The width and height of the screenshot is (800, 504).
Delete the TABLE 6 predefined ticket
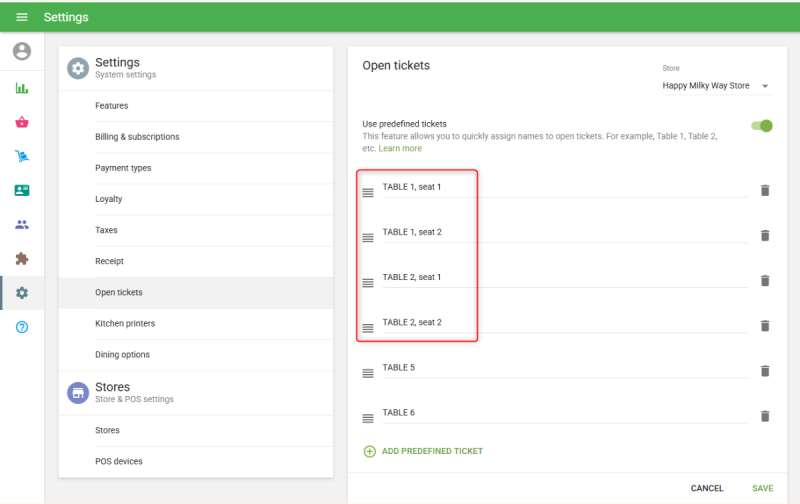[x=765, y=416]
